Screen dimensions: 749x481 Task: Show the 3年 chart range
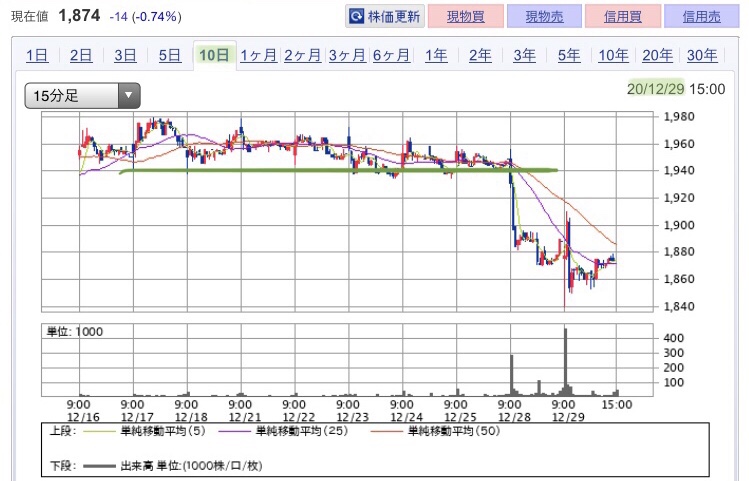tap(524, 55)
